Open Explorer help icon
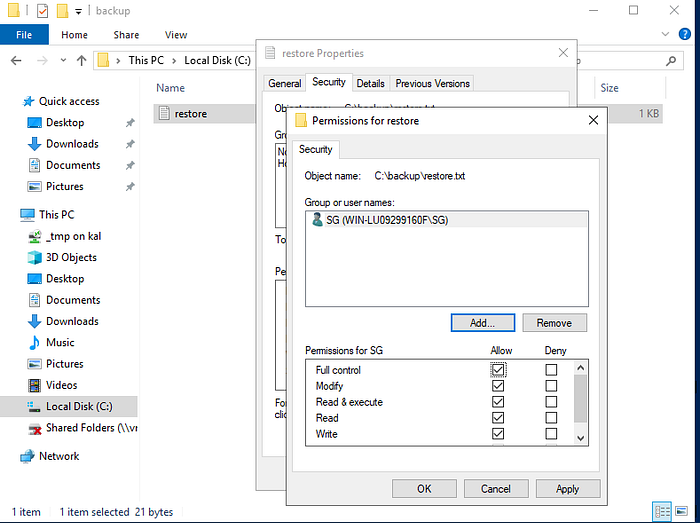The image size is (700, 523). [684, 34]
